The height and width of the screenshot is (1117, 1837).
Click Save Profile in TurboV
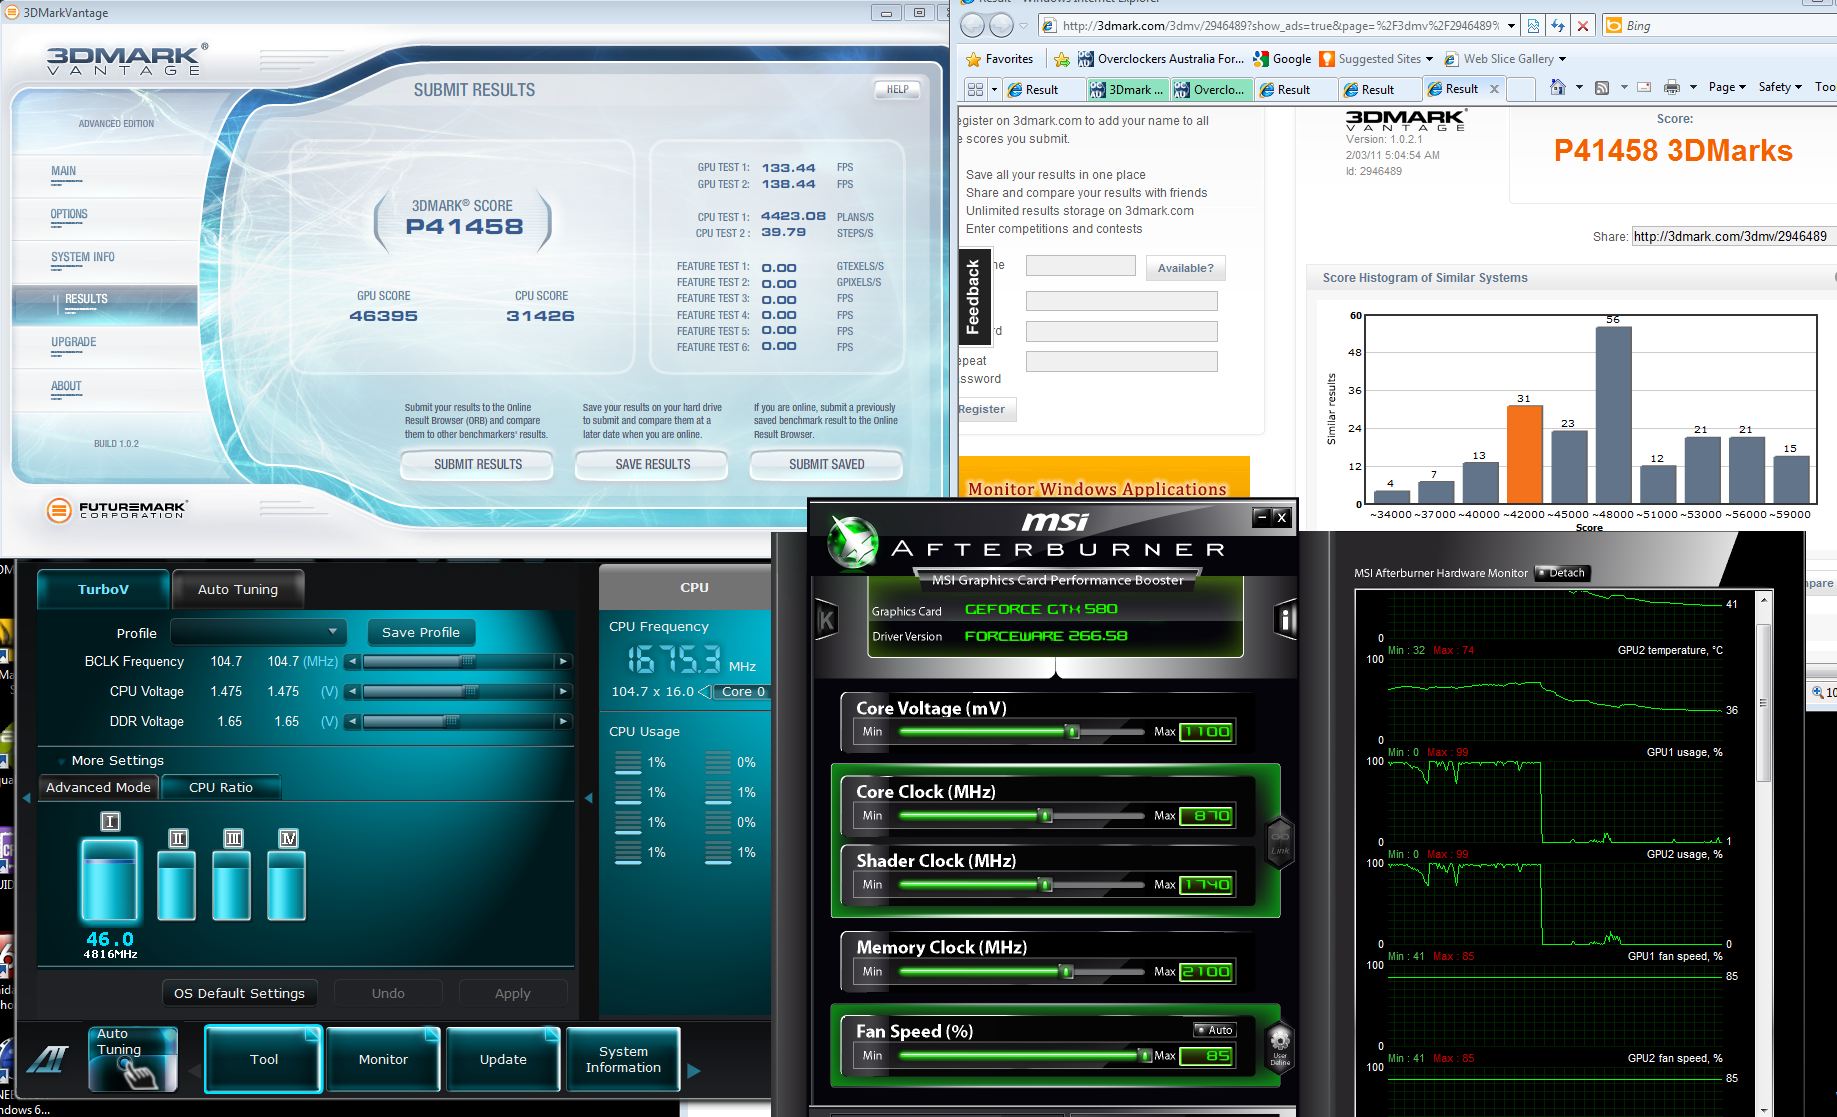(x=421, y=632)
